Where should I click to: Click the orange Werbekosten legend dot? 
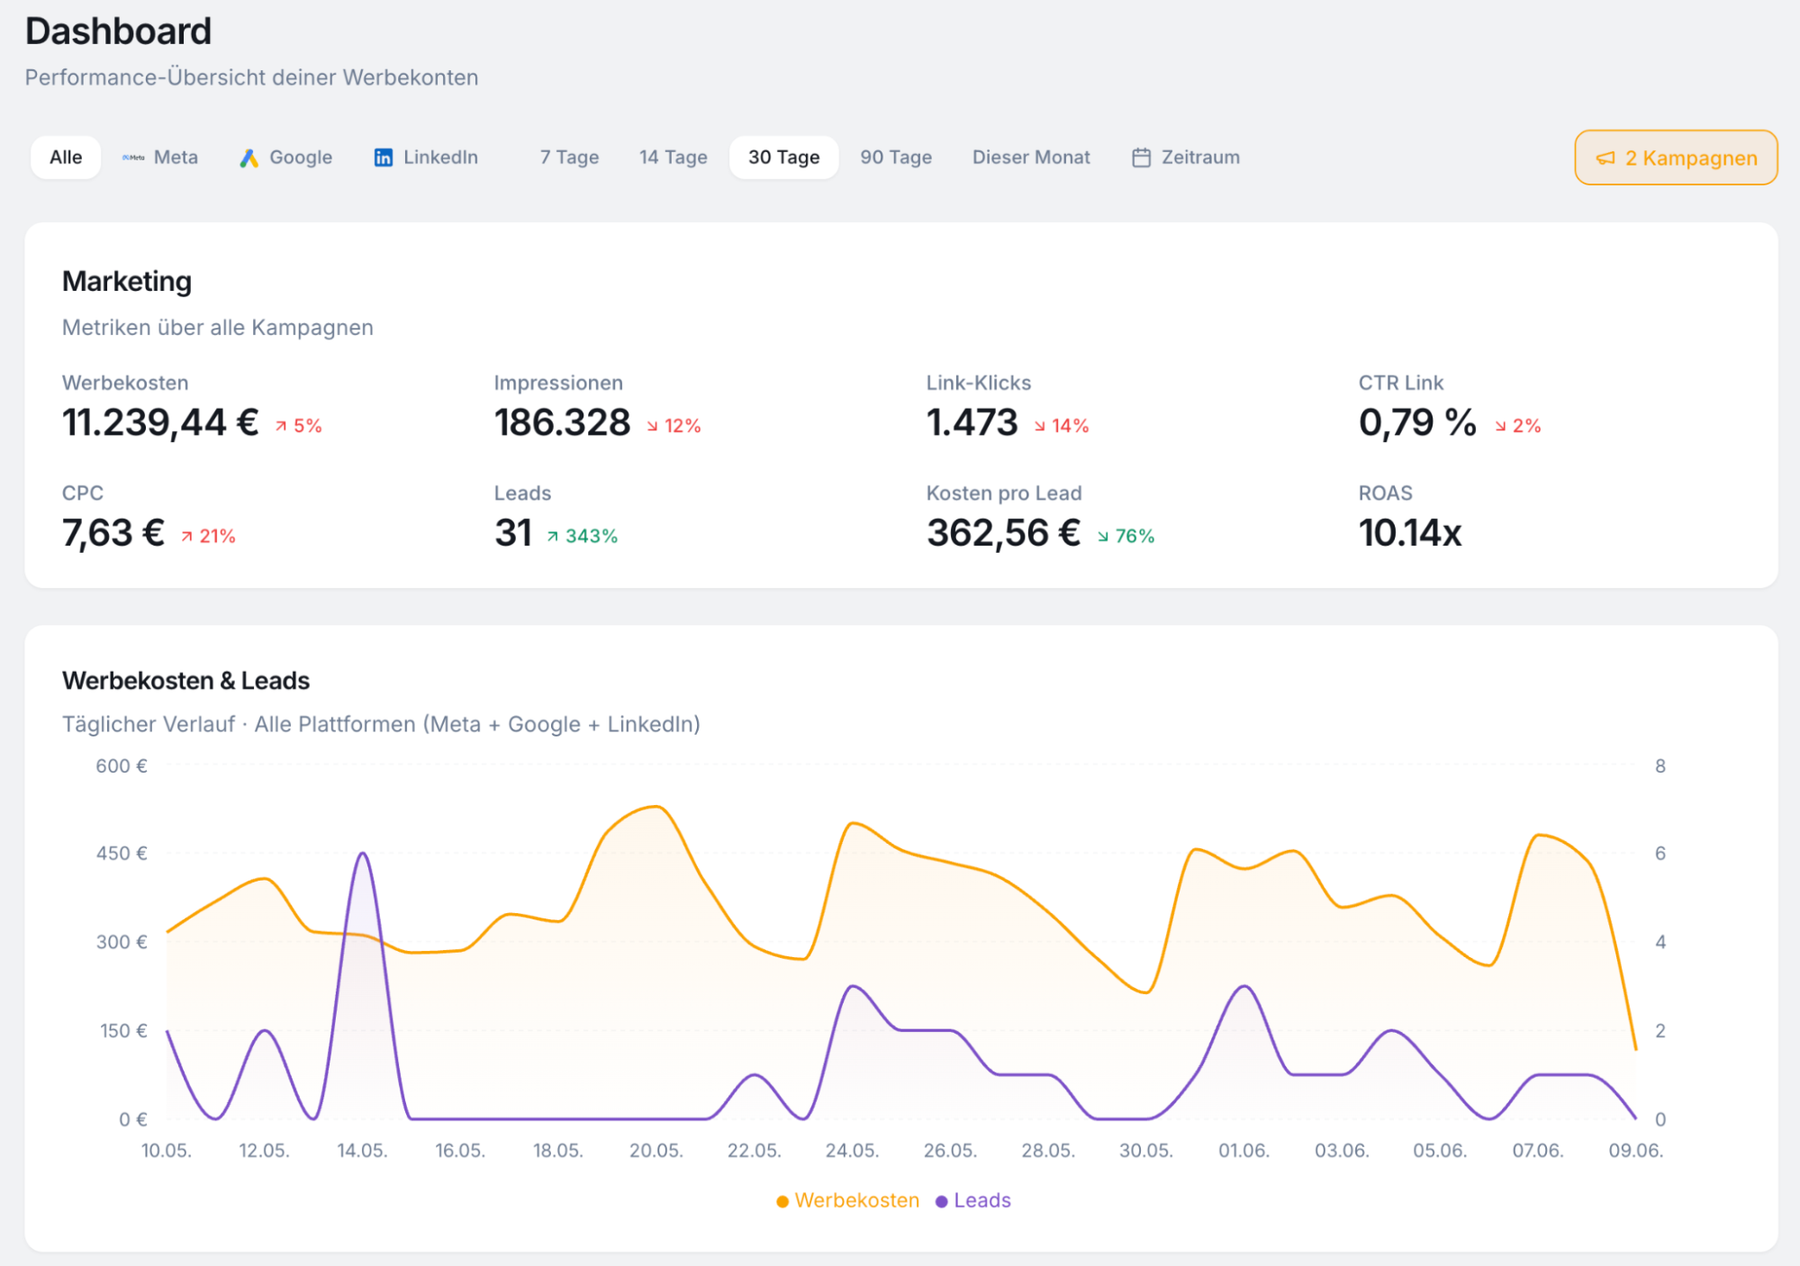coord(782,1201)
